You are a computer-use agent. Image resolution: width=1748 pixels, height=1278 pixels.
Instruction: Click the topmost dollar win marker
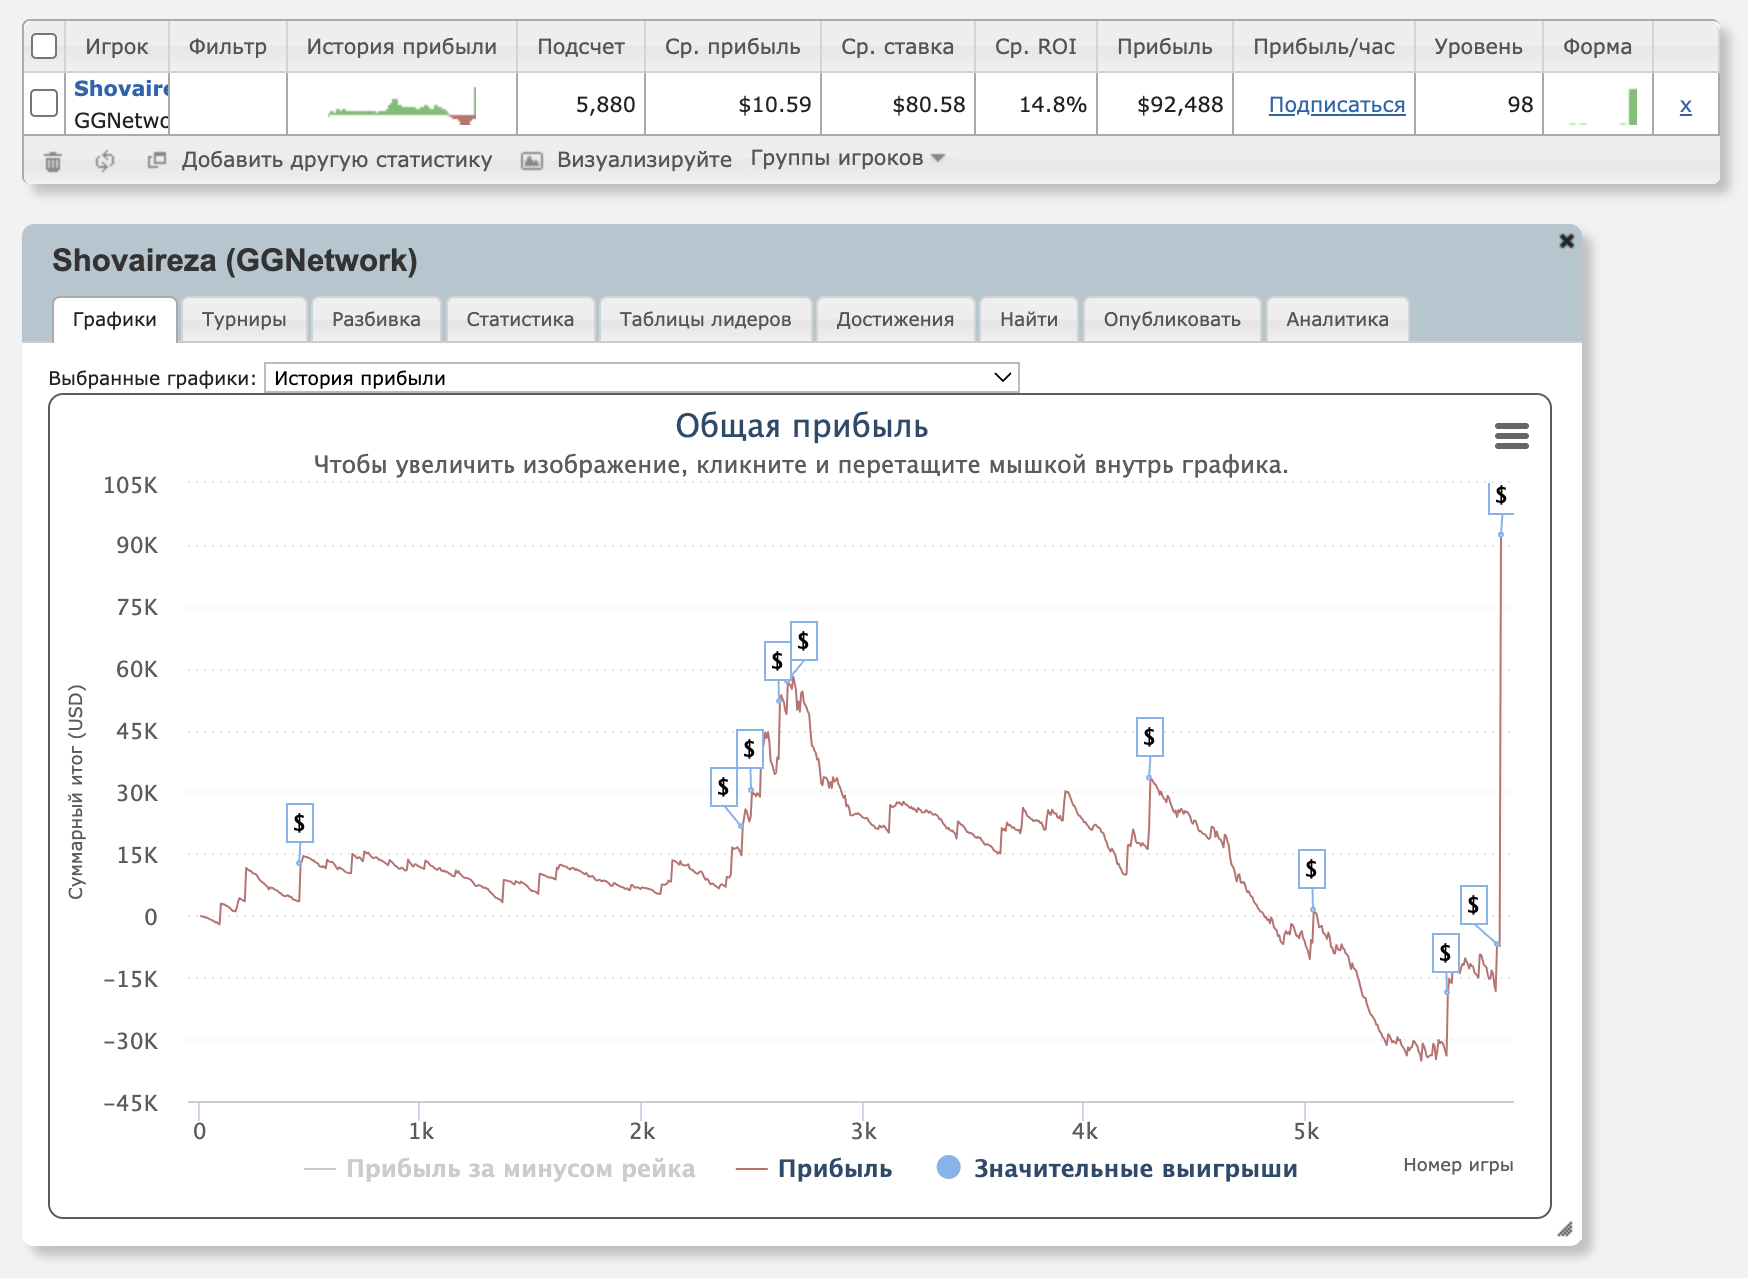1500,496
